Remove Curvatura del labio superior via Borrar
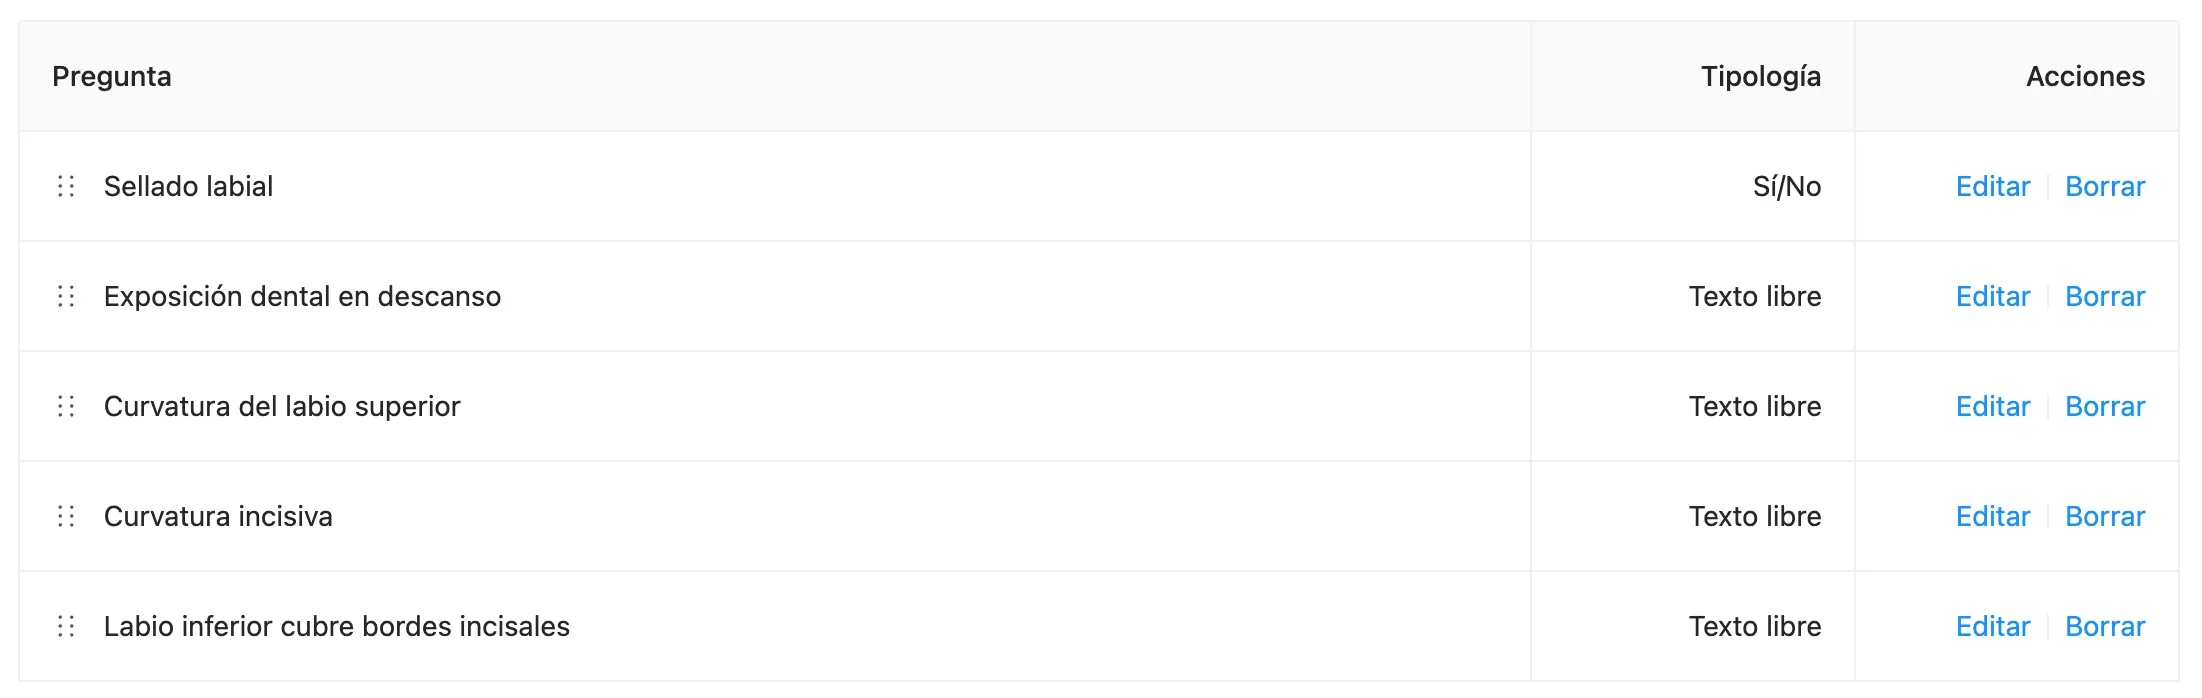2202x698 pixels. [x=2105, y=406]
